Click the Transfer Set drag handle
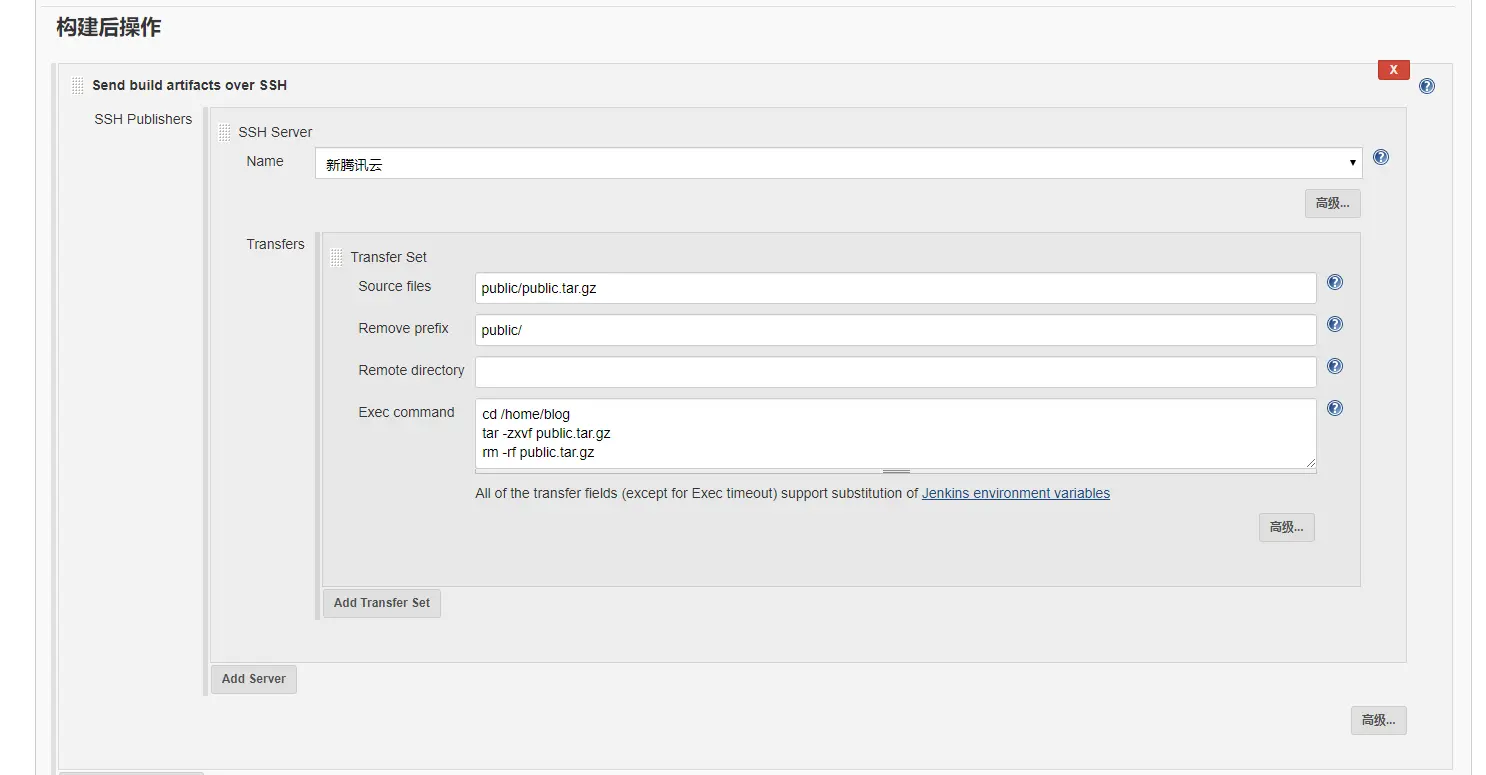Screen dimensions: 1486x775 coord(336,258)
